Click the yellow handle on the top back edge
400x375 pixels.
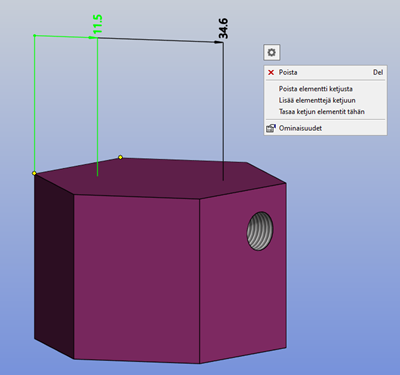coord(120,157)
